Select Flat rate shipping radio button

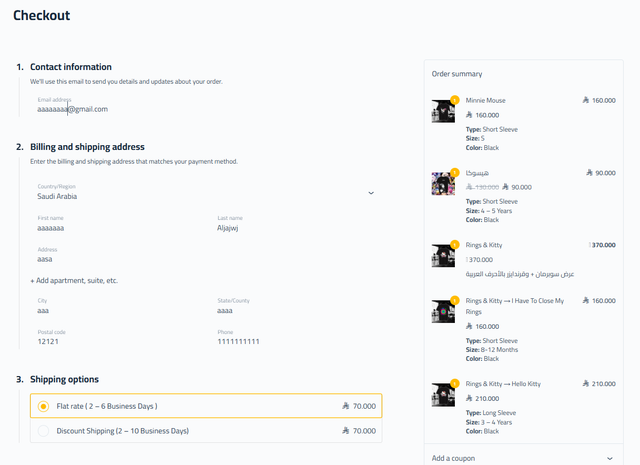43,406
